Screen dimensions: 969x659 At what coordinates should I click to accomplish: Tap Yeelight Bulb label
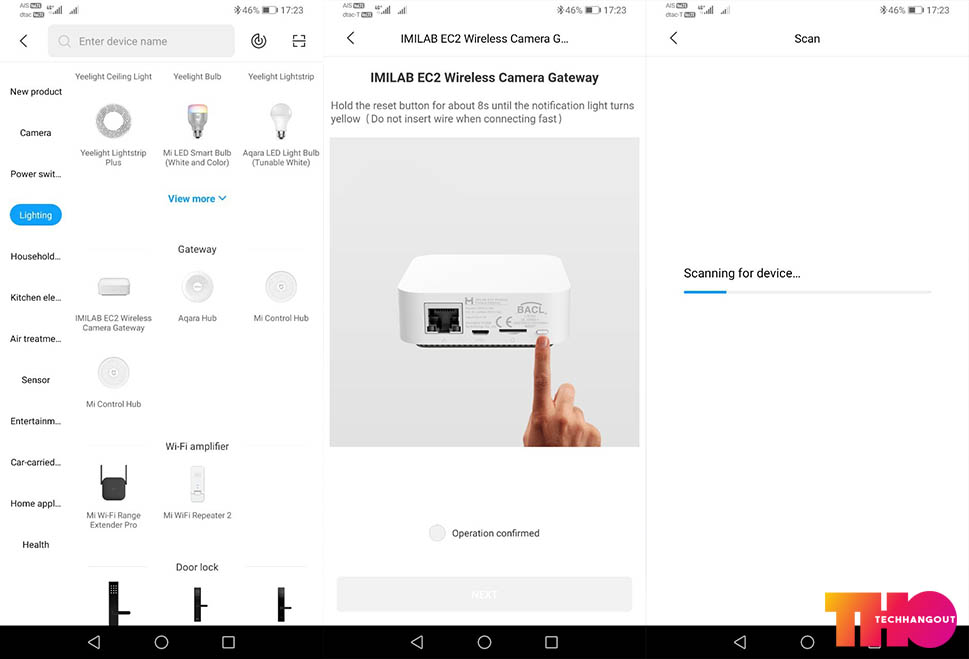click(197, 77)
